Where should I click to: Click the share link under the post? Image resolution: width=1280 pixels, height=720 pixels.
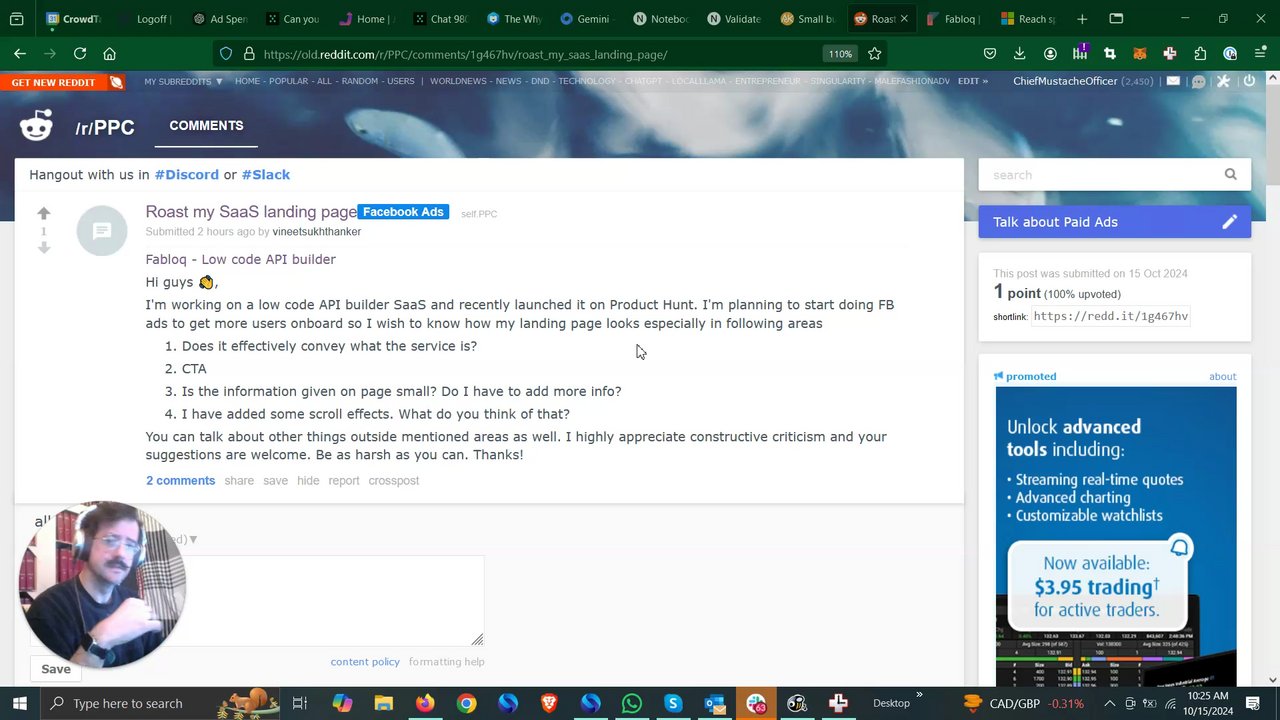(x=239, y=480)
